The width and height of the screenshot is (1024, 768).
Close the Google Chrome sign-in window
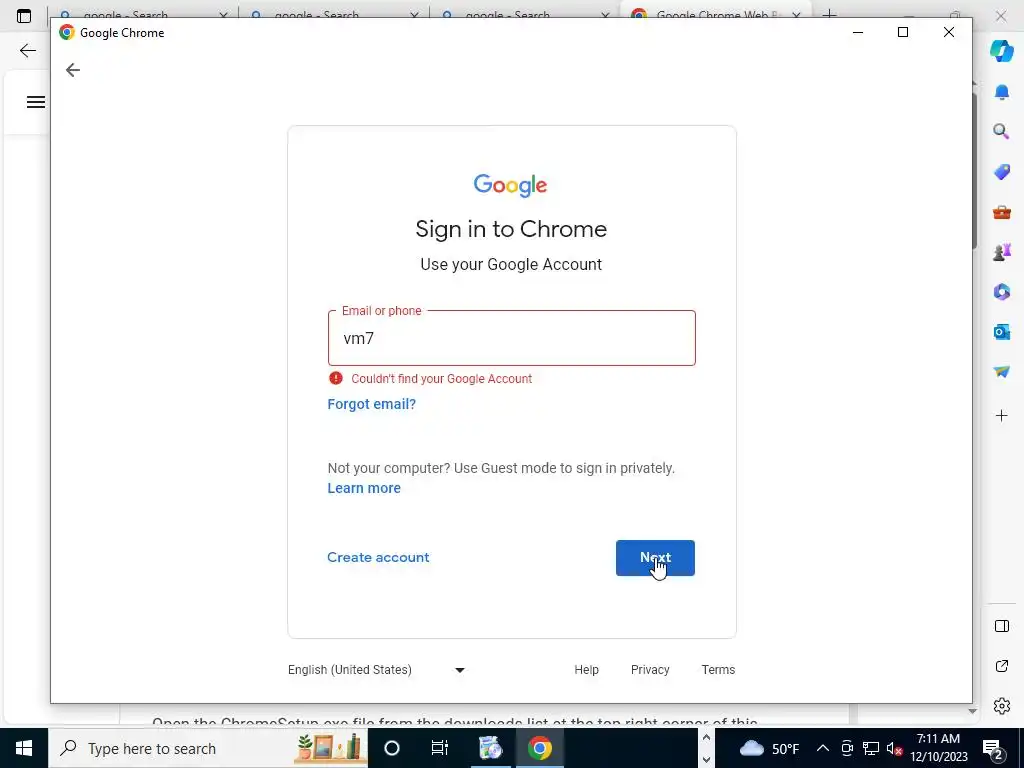click(949, 32)
